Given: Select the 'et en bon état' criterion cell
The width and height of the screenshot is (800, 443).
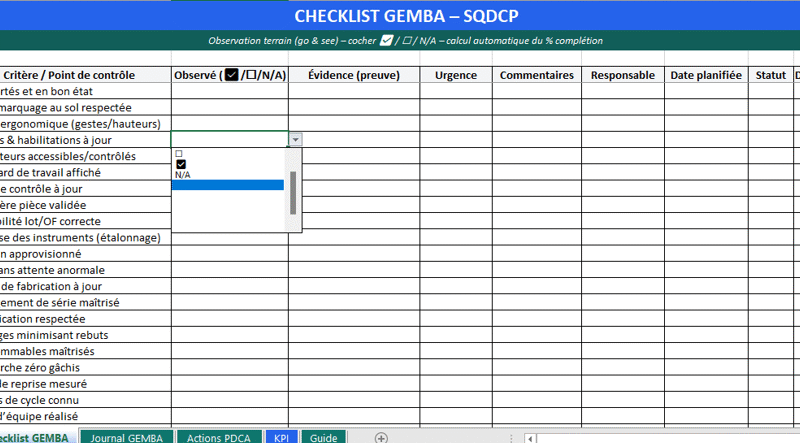Looking at the screenshot, I should (85, 91).
